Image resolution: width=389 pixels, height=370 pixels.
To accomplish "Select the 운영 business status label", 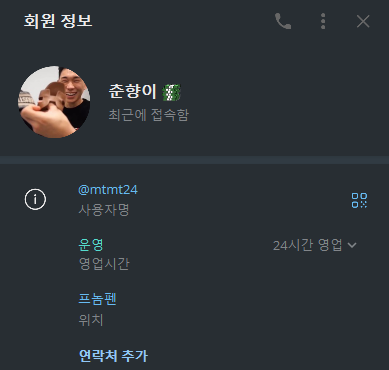I will click(x=91, y=245).
